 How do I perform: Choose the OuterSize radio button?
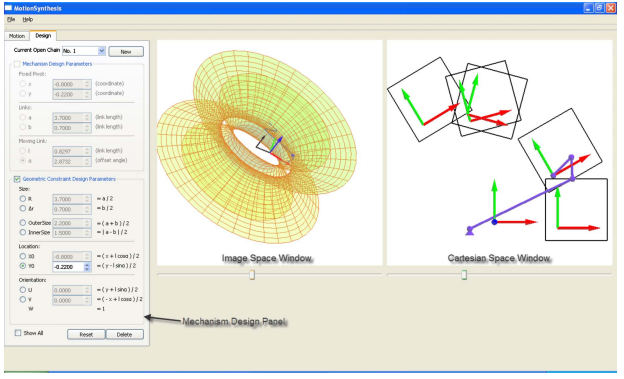(23, 223)
